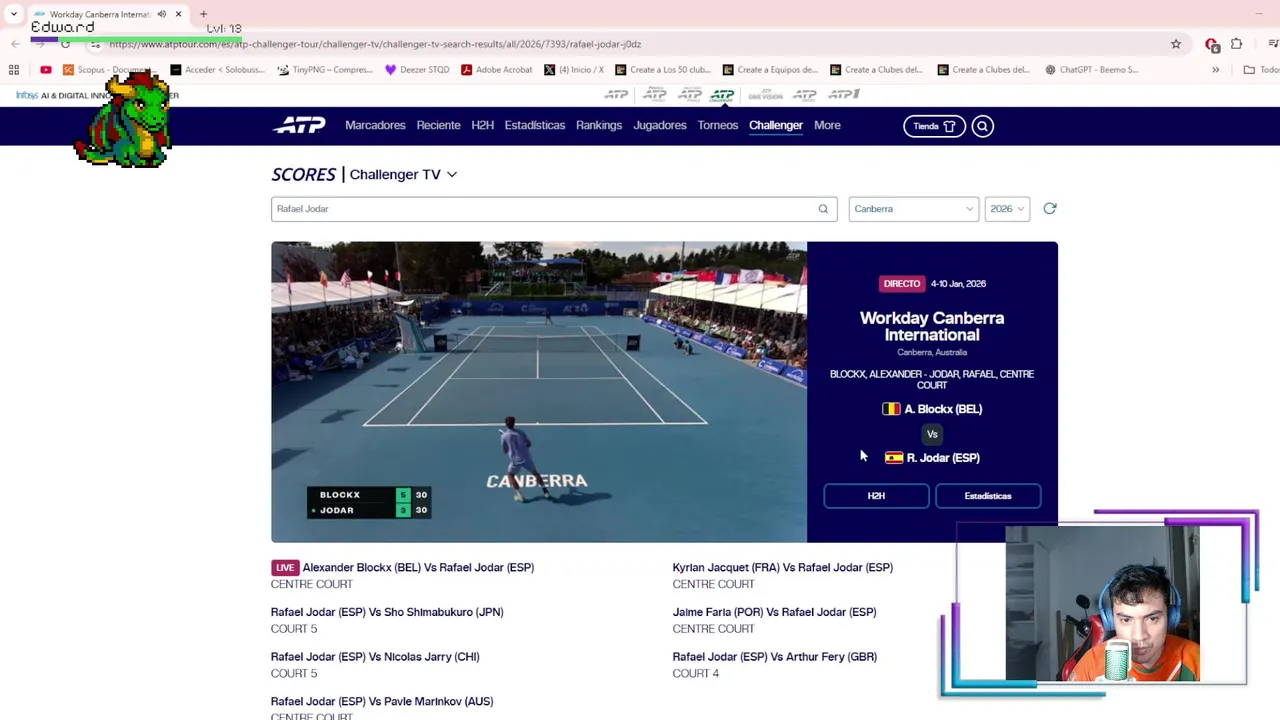Open the site search magnifier icon
This screenshot has width=1280, height=720.
point(982,126)
